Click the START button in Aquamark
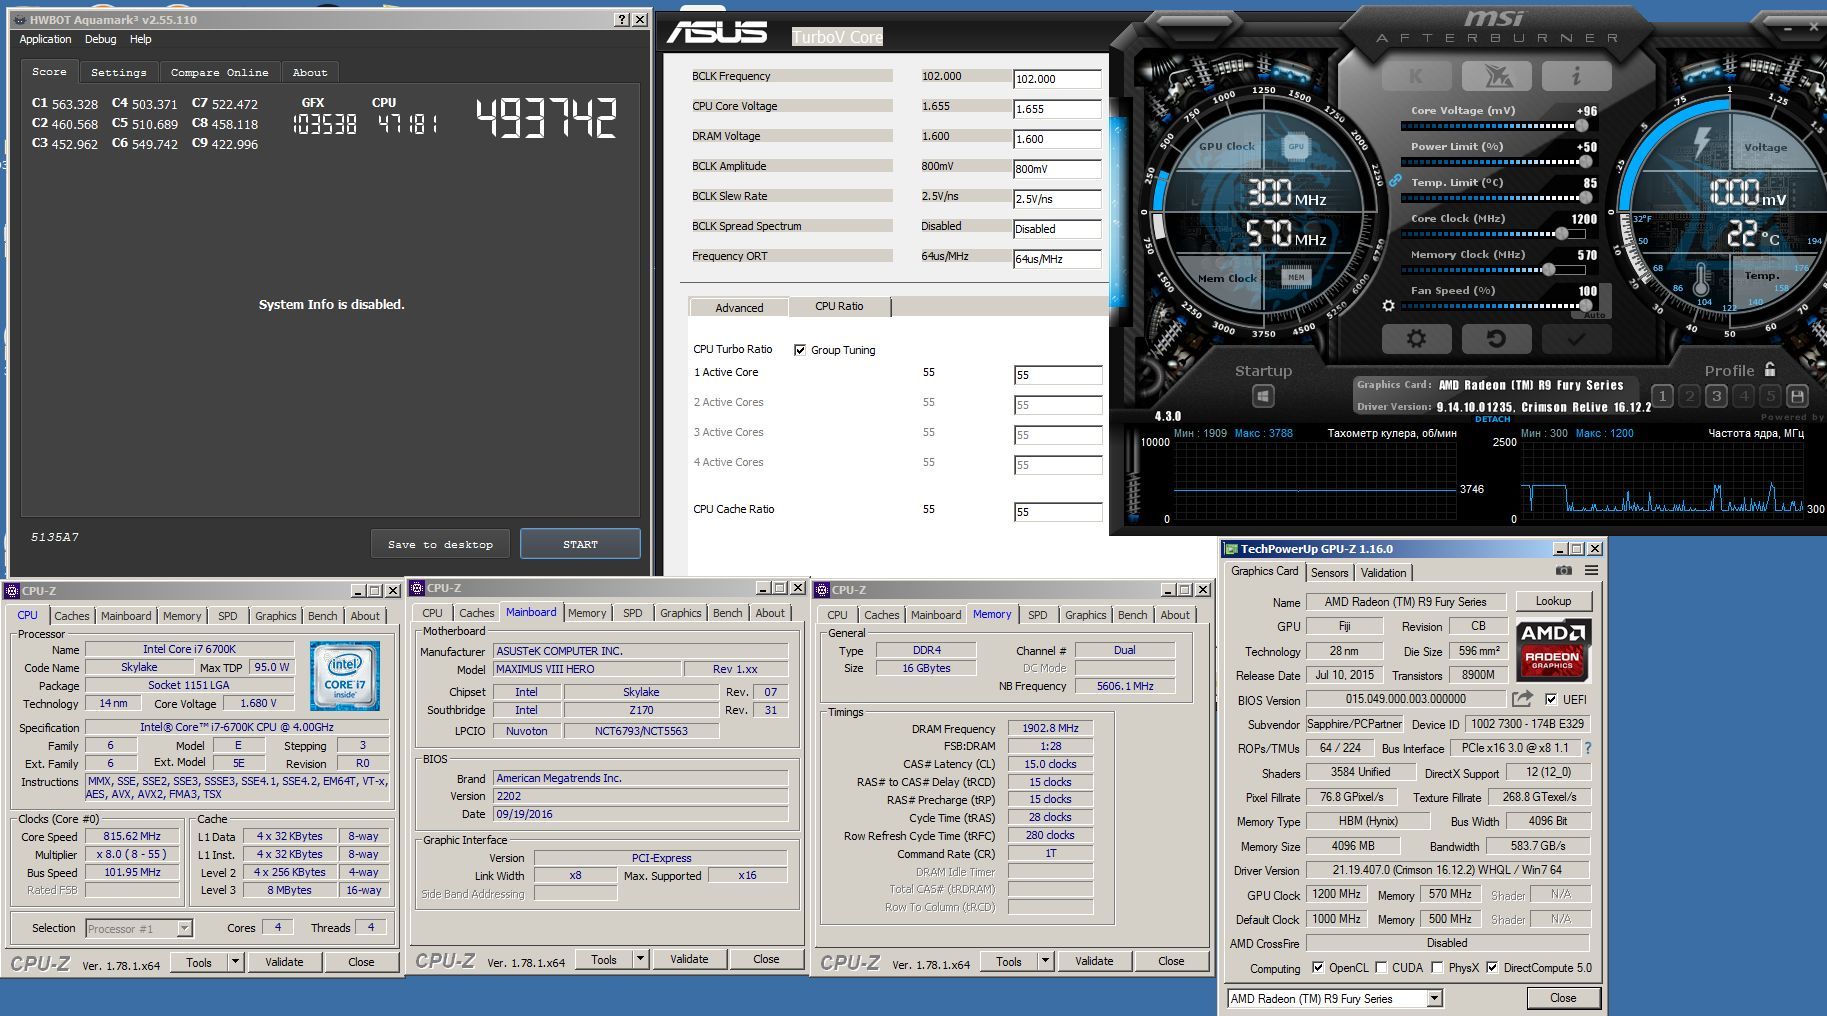Image resolution: width=1827 pixels, height=1016 pixels. pos(580,544)
